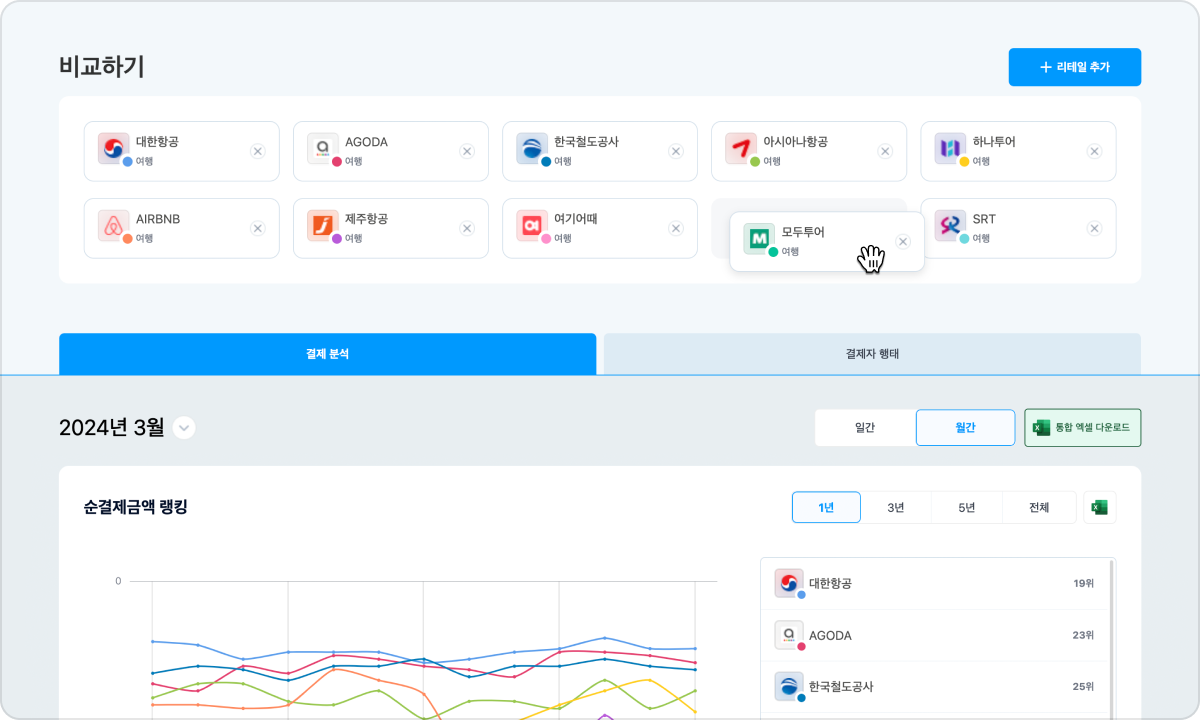The height and width of the screenshot is (720, 1200).
Task: Click the 아시아나항공 logo icon
Action: coord(740,149)
